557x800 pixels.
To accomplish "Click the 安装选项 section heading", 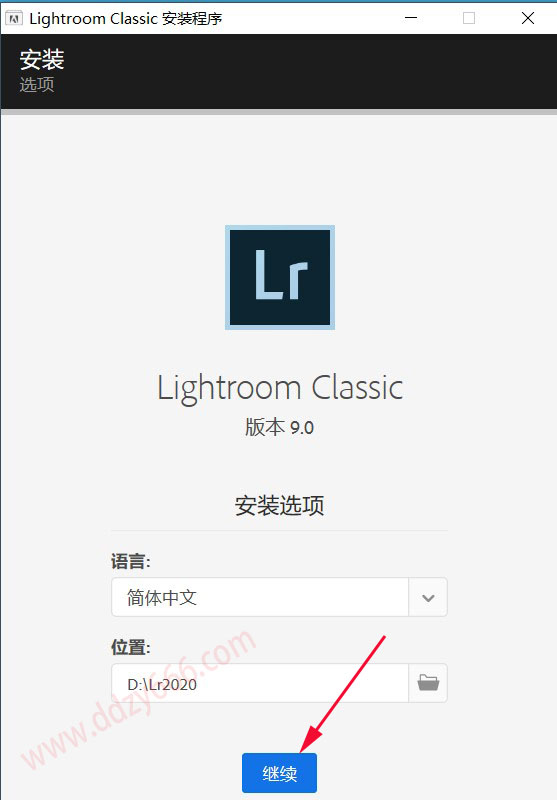I will (x=279, y=506).
